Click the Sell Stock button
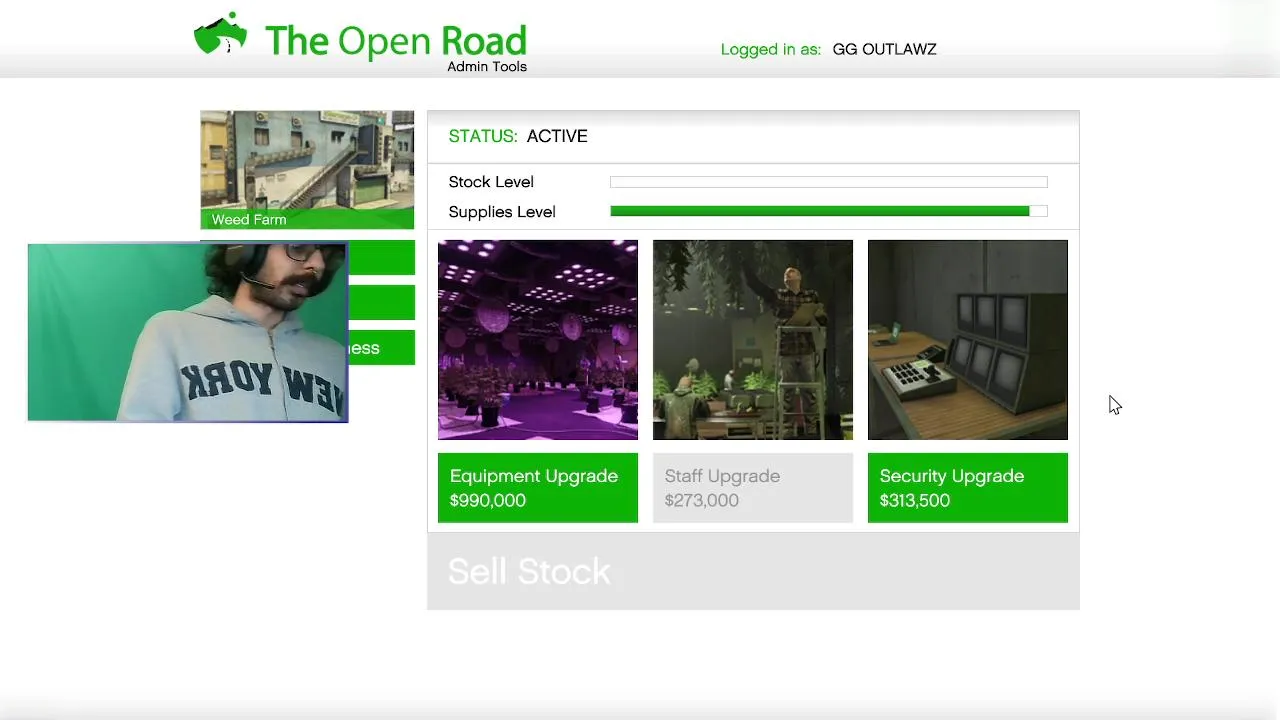This screenshot has width=1280, height=720. tap(753, 571)
